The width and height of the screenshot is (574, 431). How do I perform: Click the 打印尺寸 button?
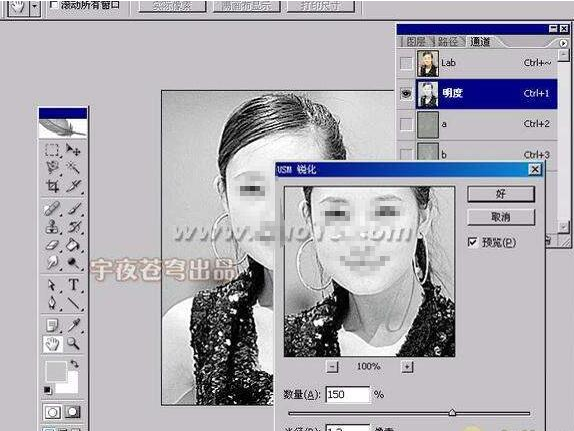pyautogui.click(x=321, y=6)
